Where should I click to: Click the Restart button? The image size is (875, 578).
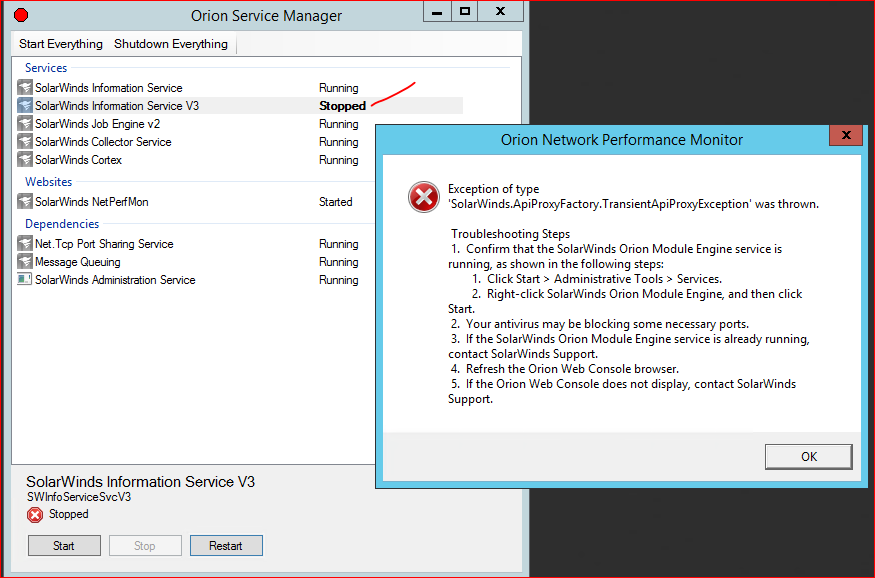tap(226, 546)
